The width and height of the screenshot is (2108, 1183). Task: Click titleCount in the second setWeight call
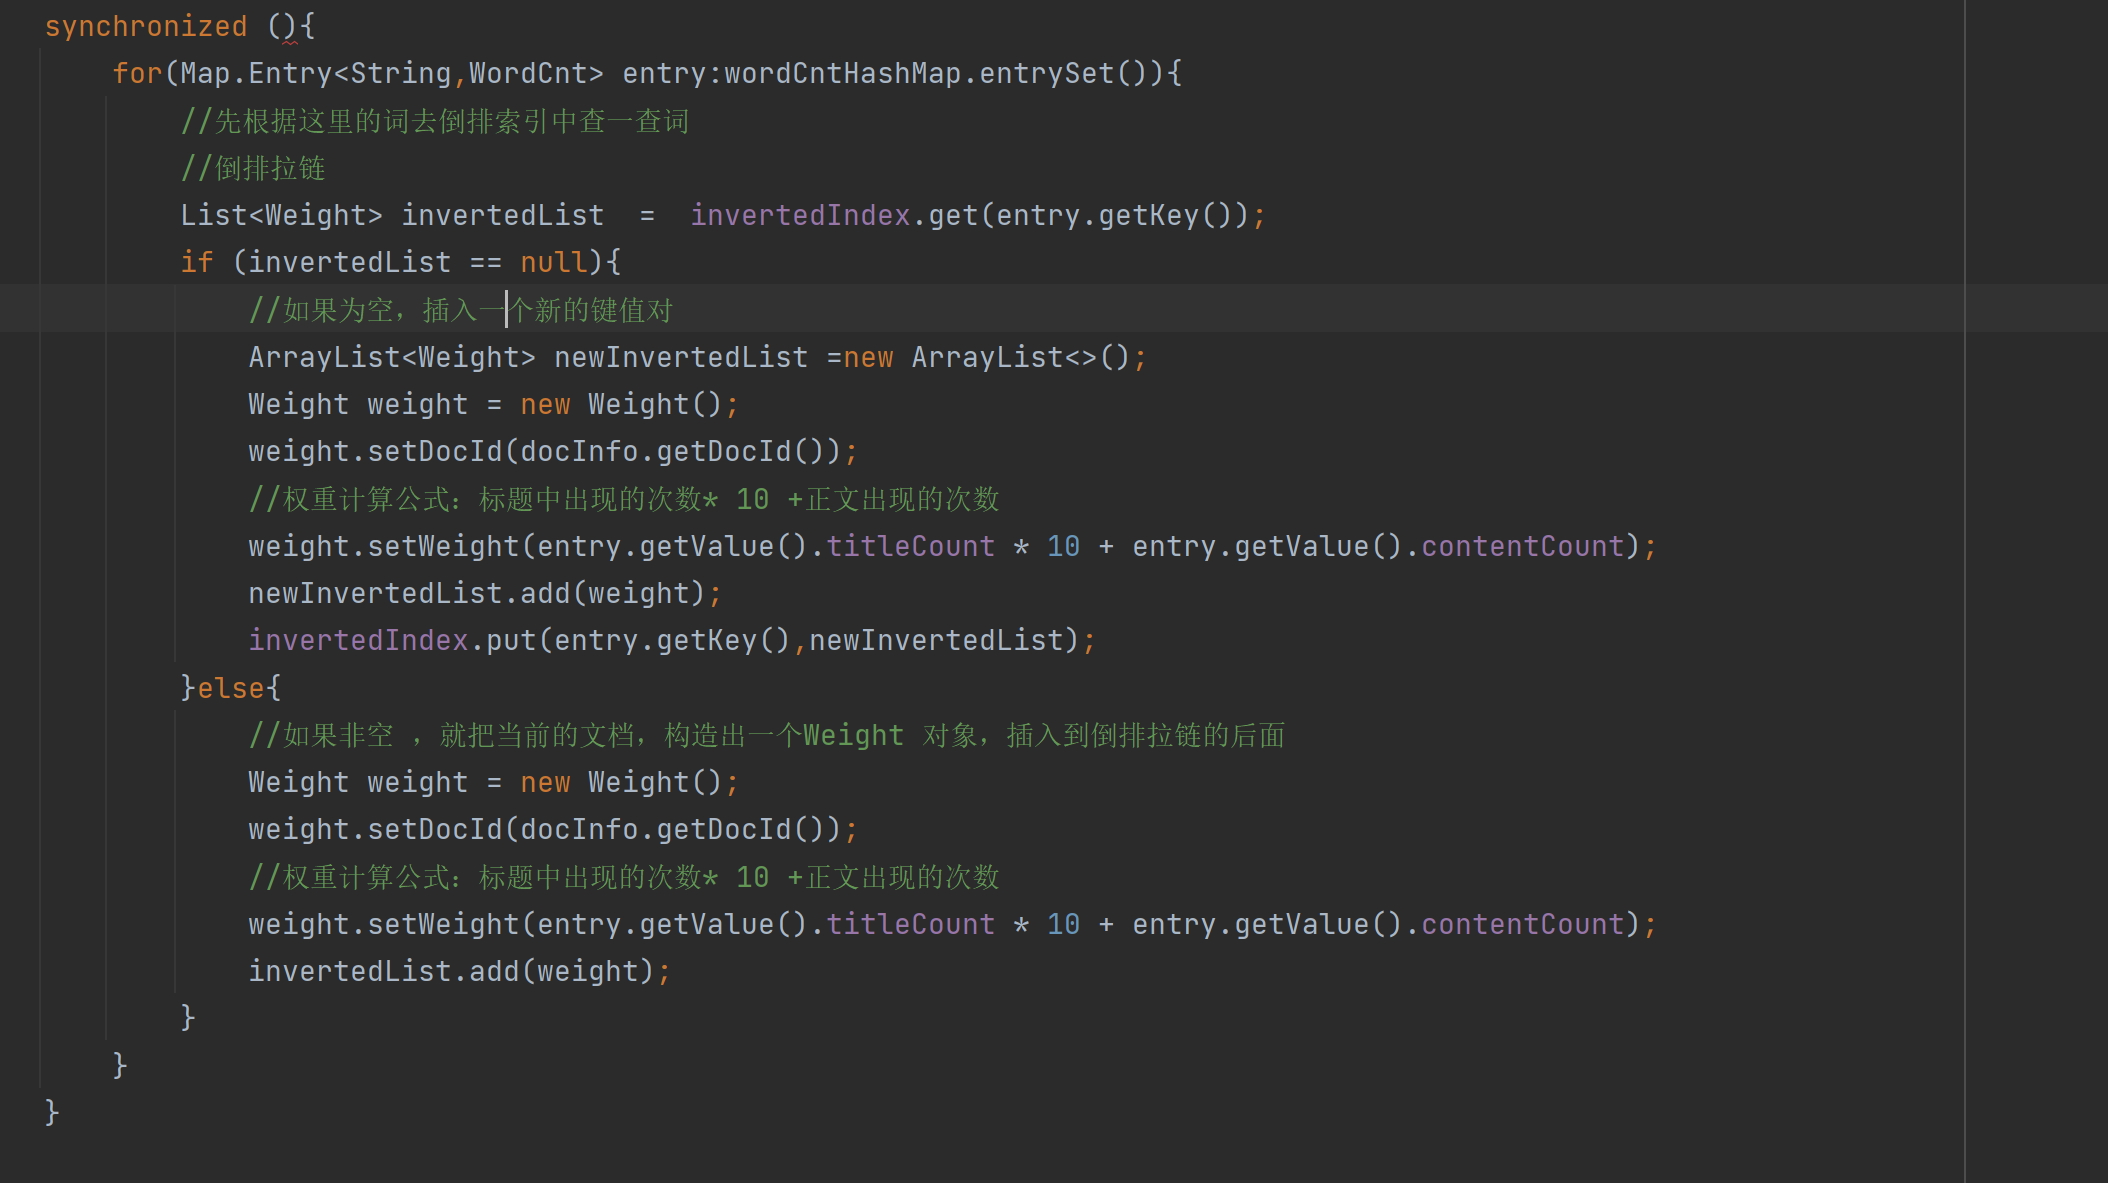(910, 924)
